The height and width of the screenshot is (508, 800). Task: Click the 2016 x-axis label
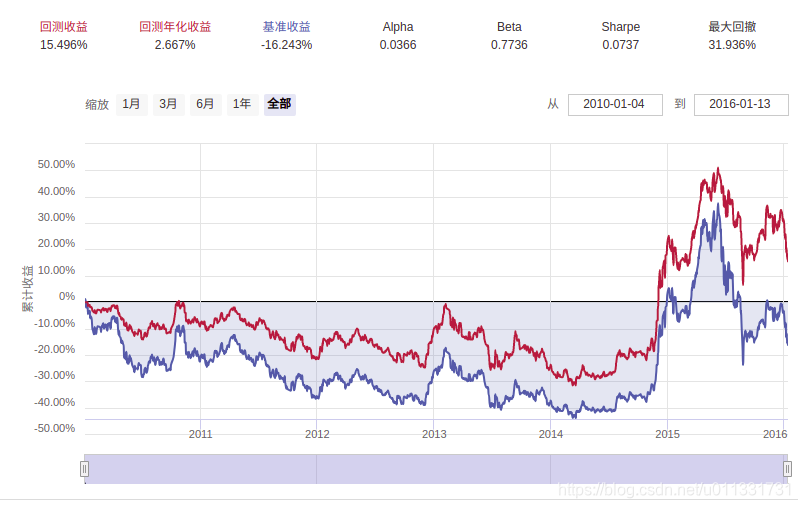click(775, 434)
